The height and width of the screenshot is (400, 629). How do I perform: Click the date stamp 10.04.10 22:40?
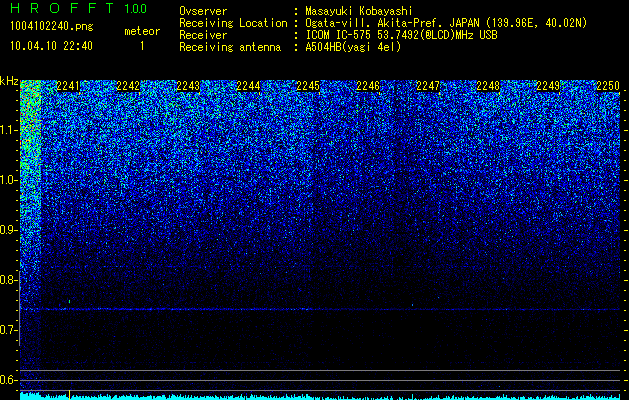[51, 46]
